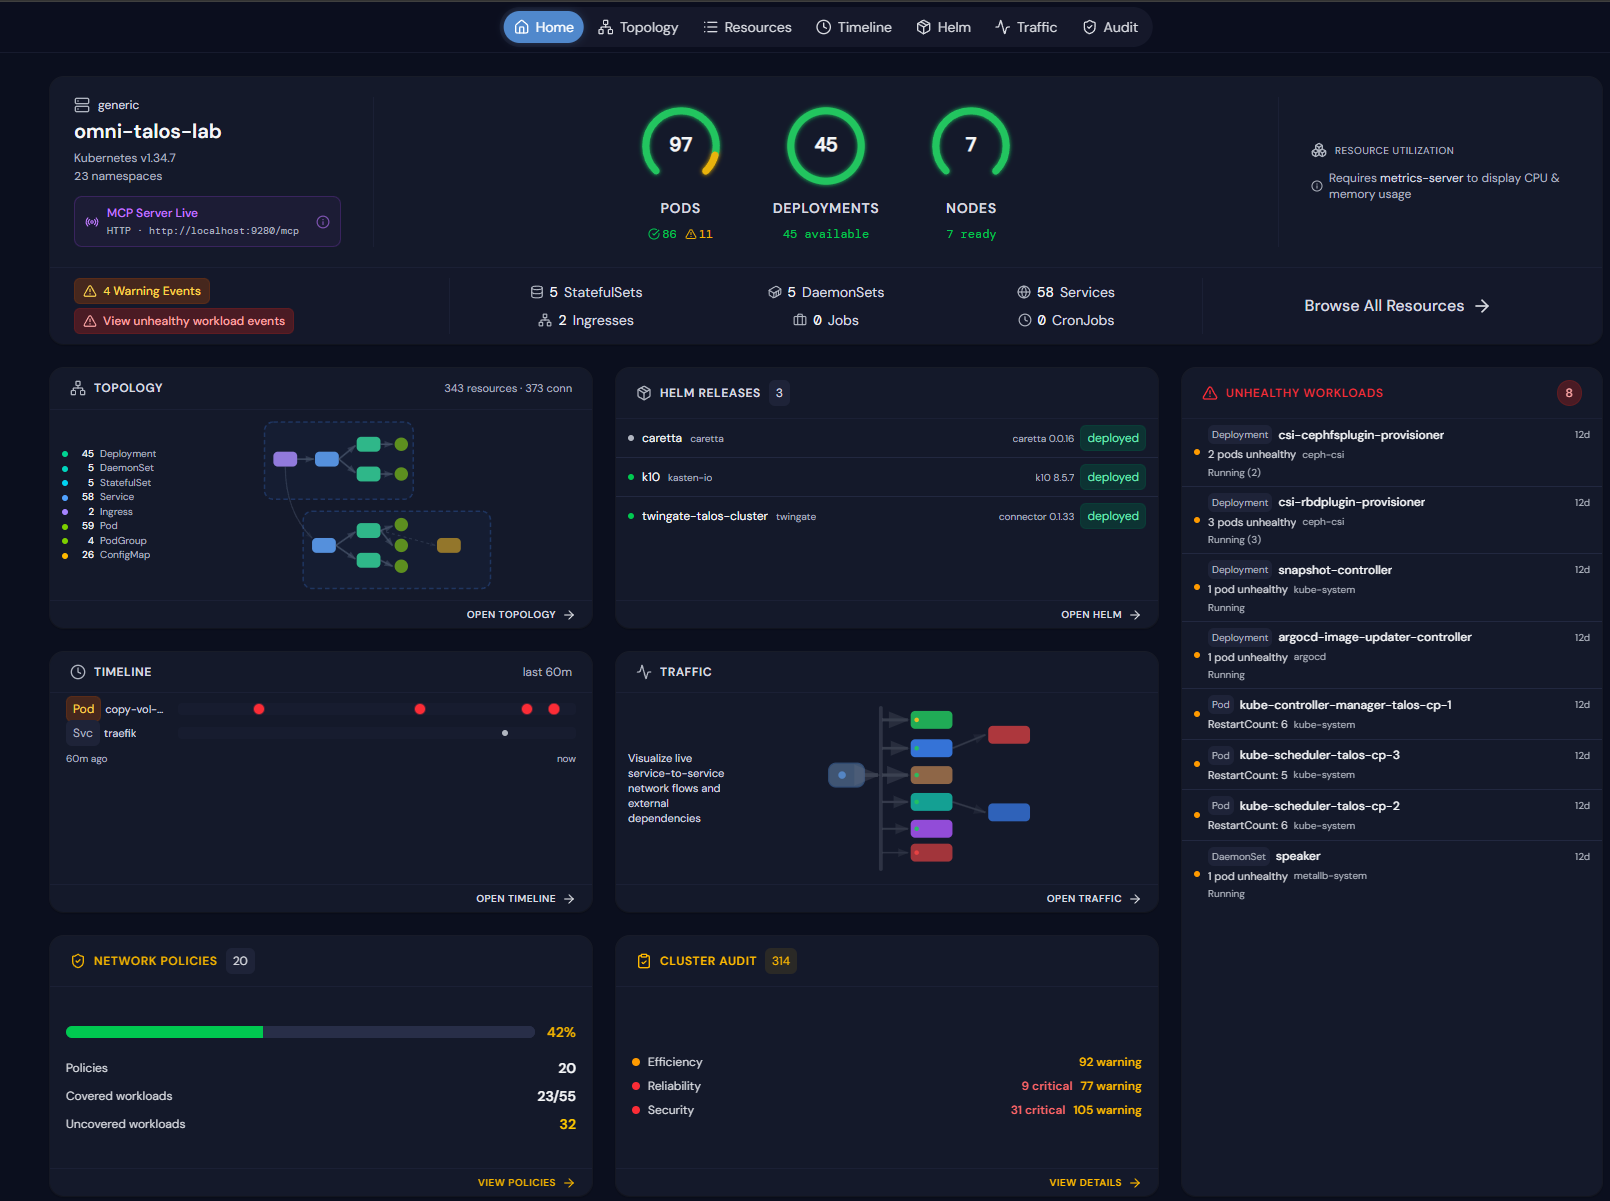Select the first red event on copy-vol timeline

coord(259,709)
